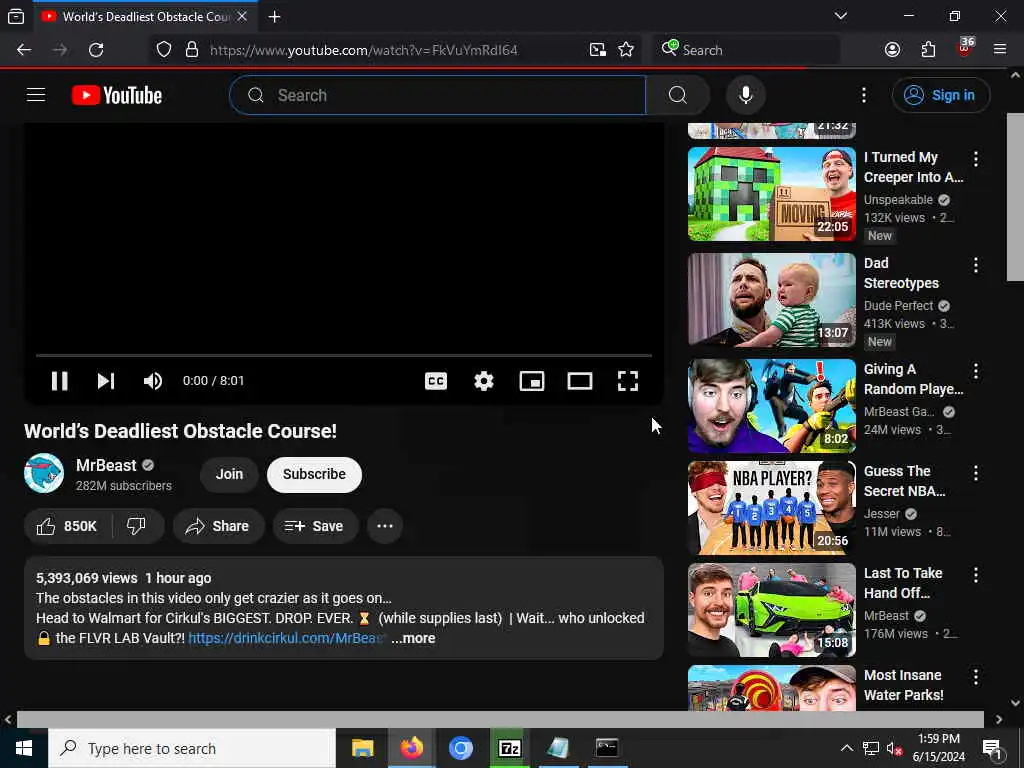1024x768 pixels.
Task: Switch to theater mode icon
Action: [x=580, y=381]
